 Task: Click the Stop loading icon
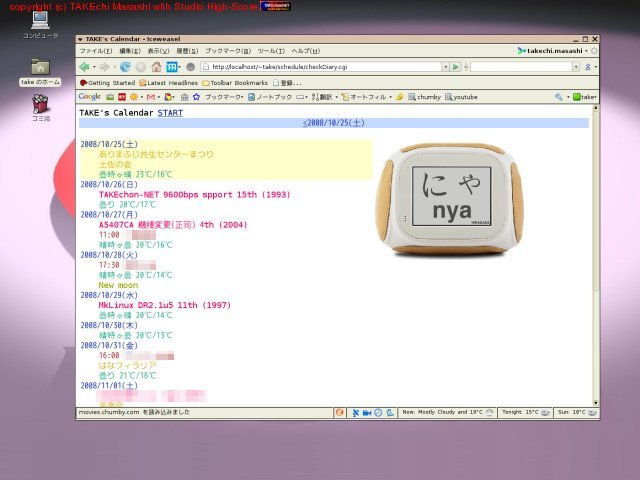pyautogui.click(x=140, y=67)
